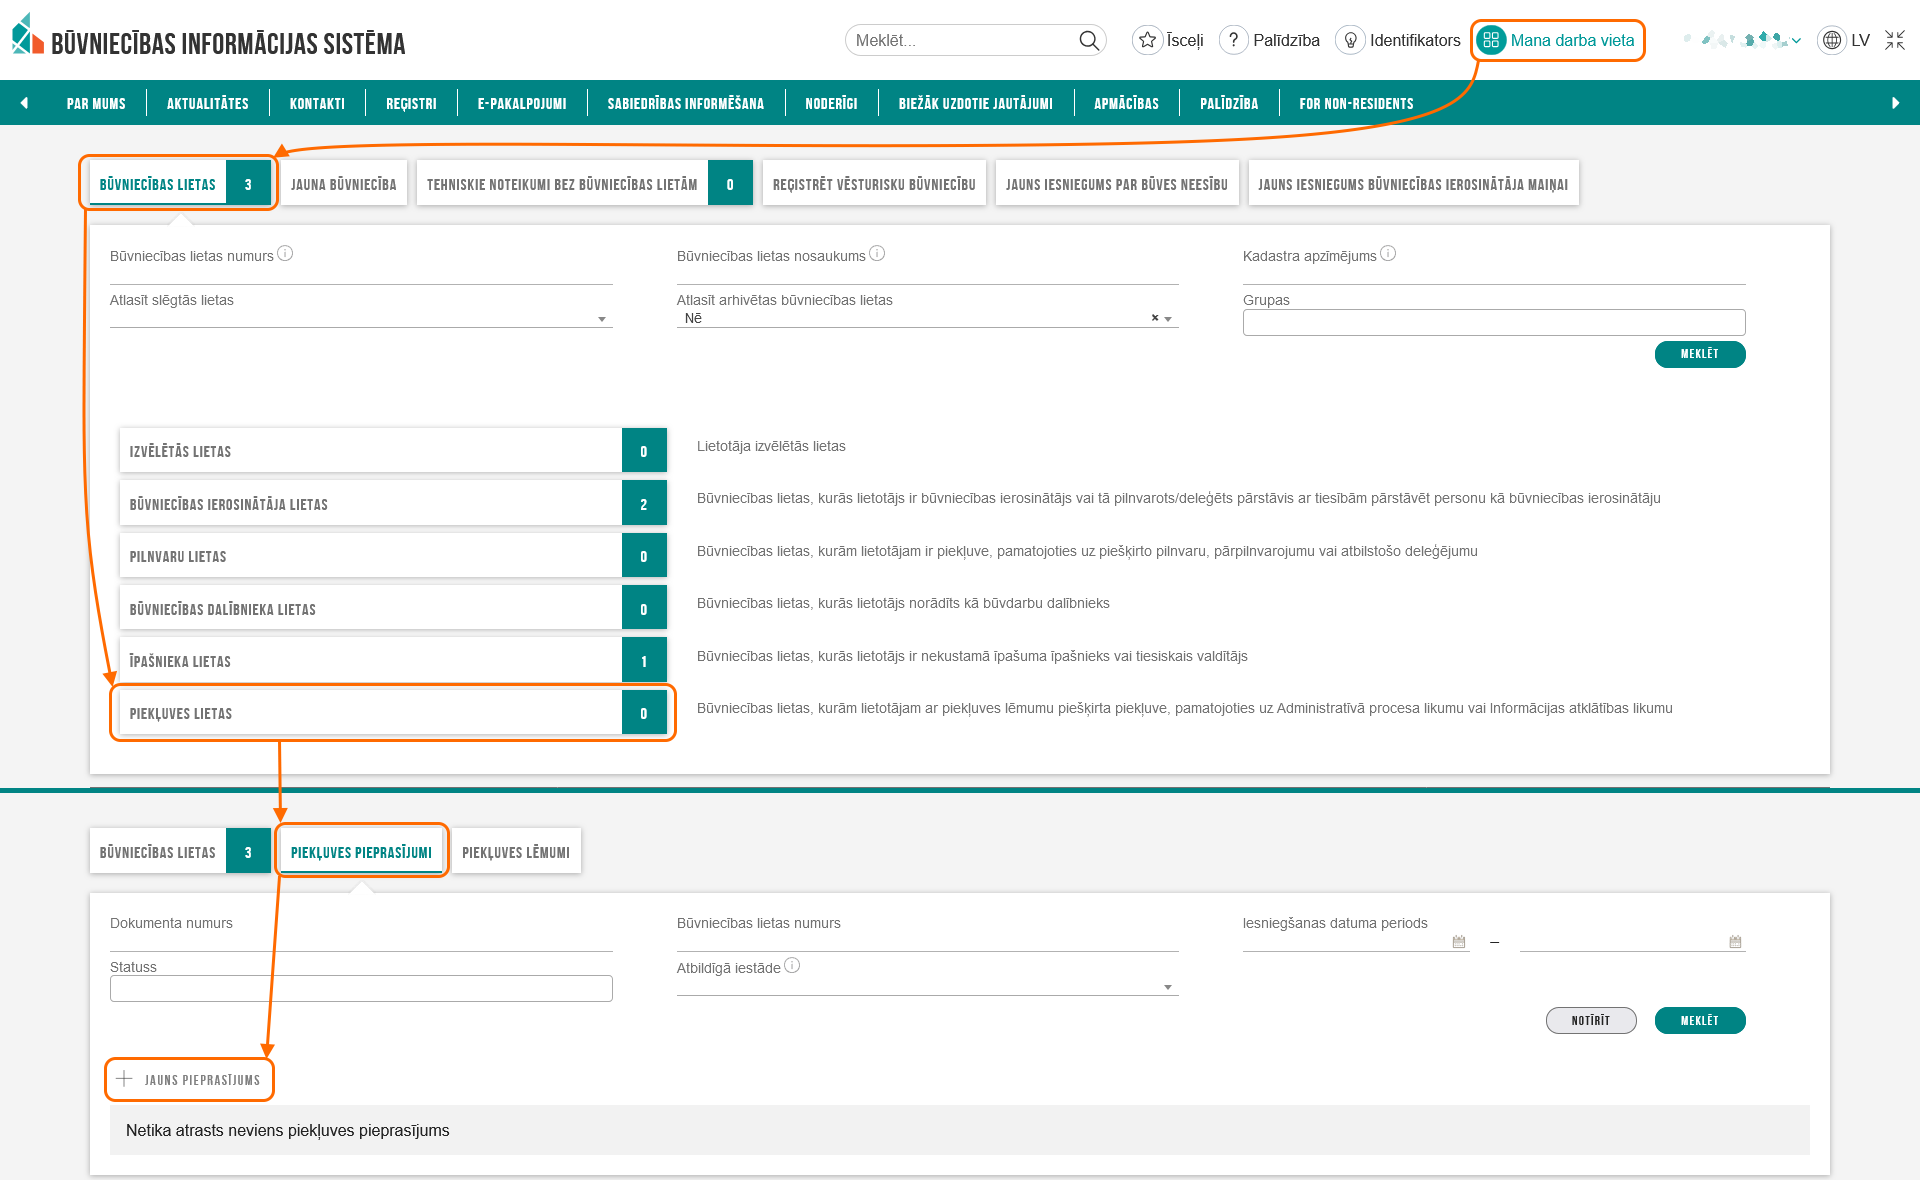Click the search magnifier icon
The height and width of the screenshot is (1180, 1920).
1088,40
